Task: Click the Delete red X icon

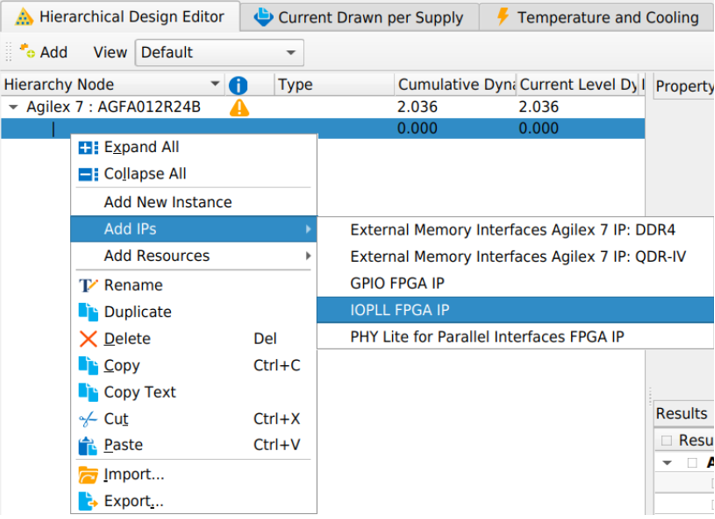Action: click(88, 339)
